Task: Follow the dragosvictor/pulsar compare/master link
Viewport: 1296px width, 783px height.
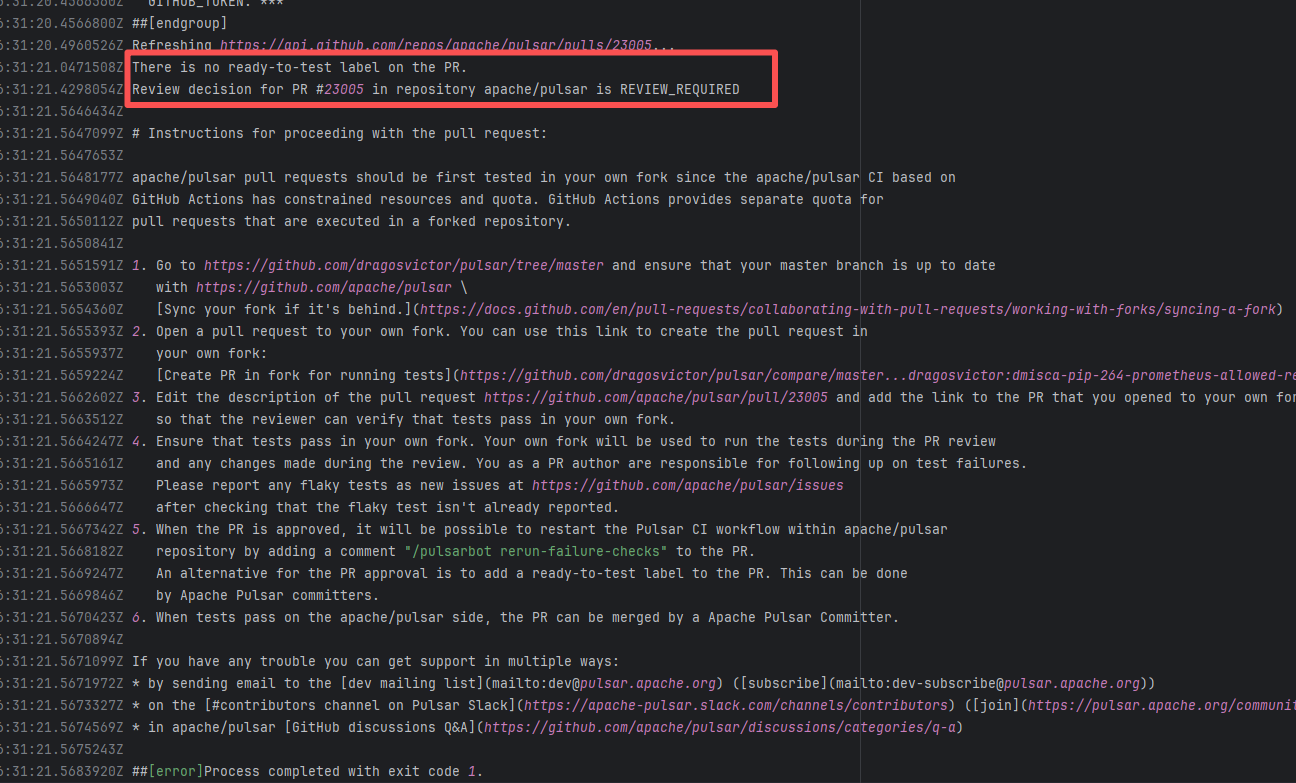Action: pyautogui.click(x=870, y=376)
